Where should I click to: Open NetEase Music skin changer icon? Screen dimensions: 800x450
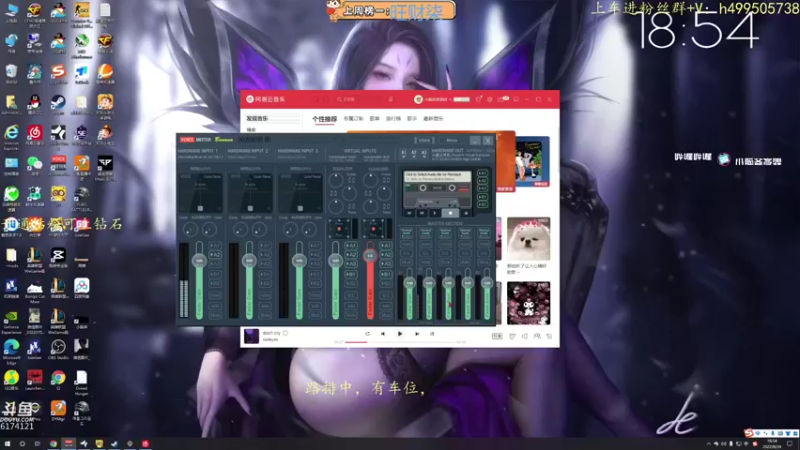point(479,99)
